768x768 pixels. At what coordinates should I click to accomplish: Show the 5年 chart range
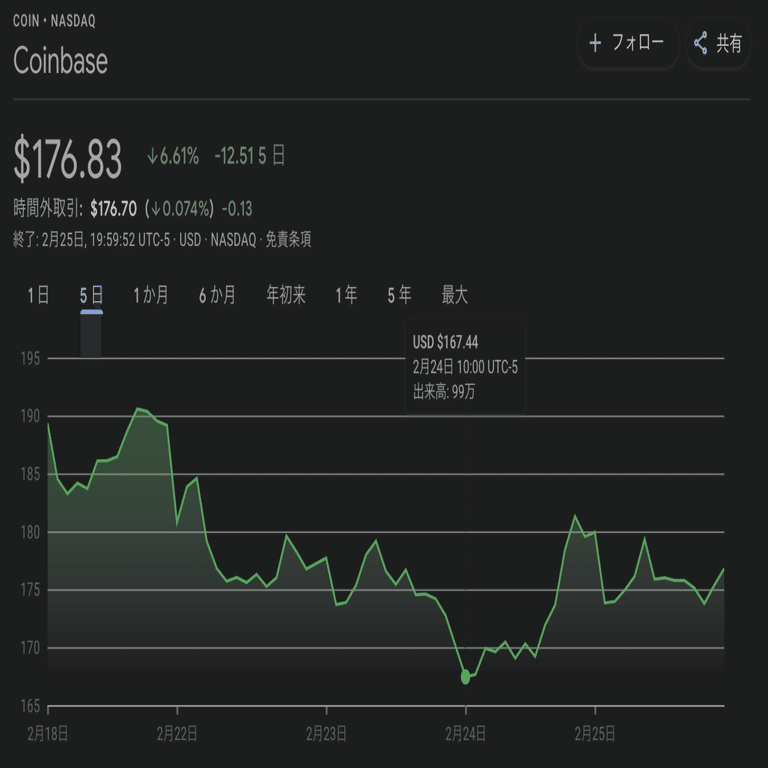click(x=400, y=295)
